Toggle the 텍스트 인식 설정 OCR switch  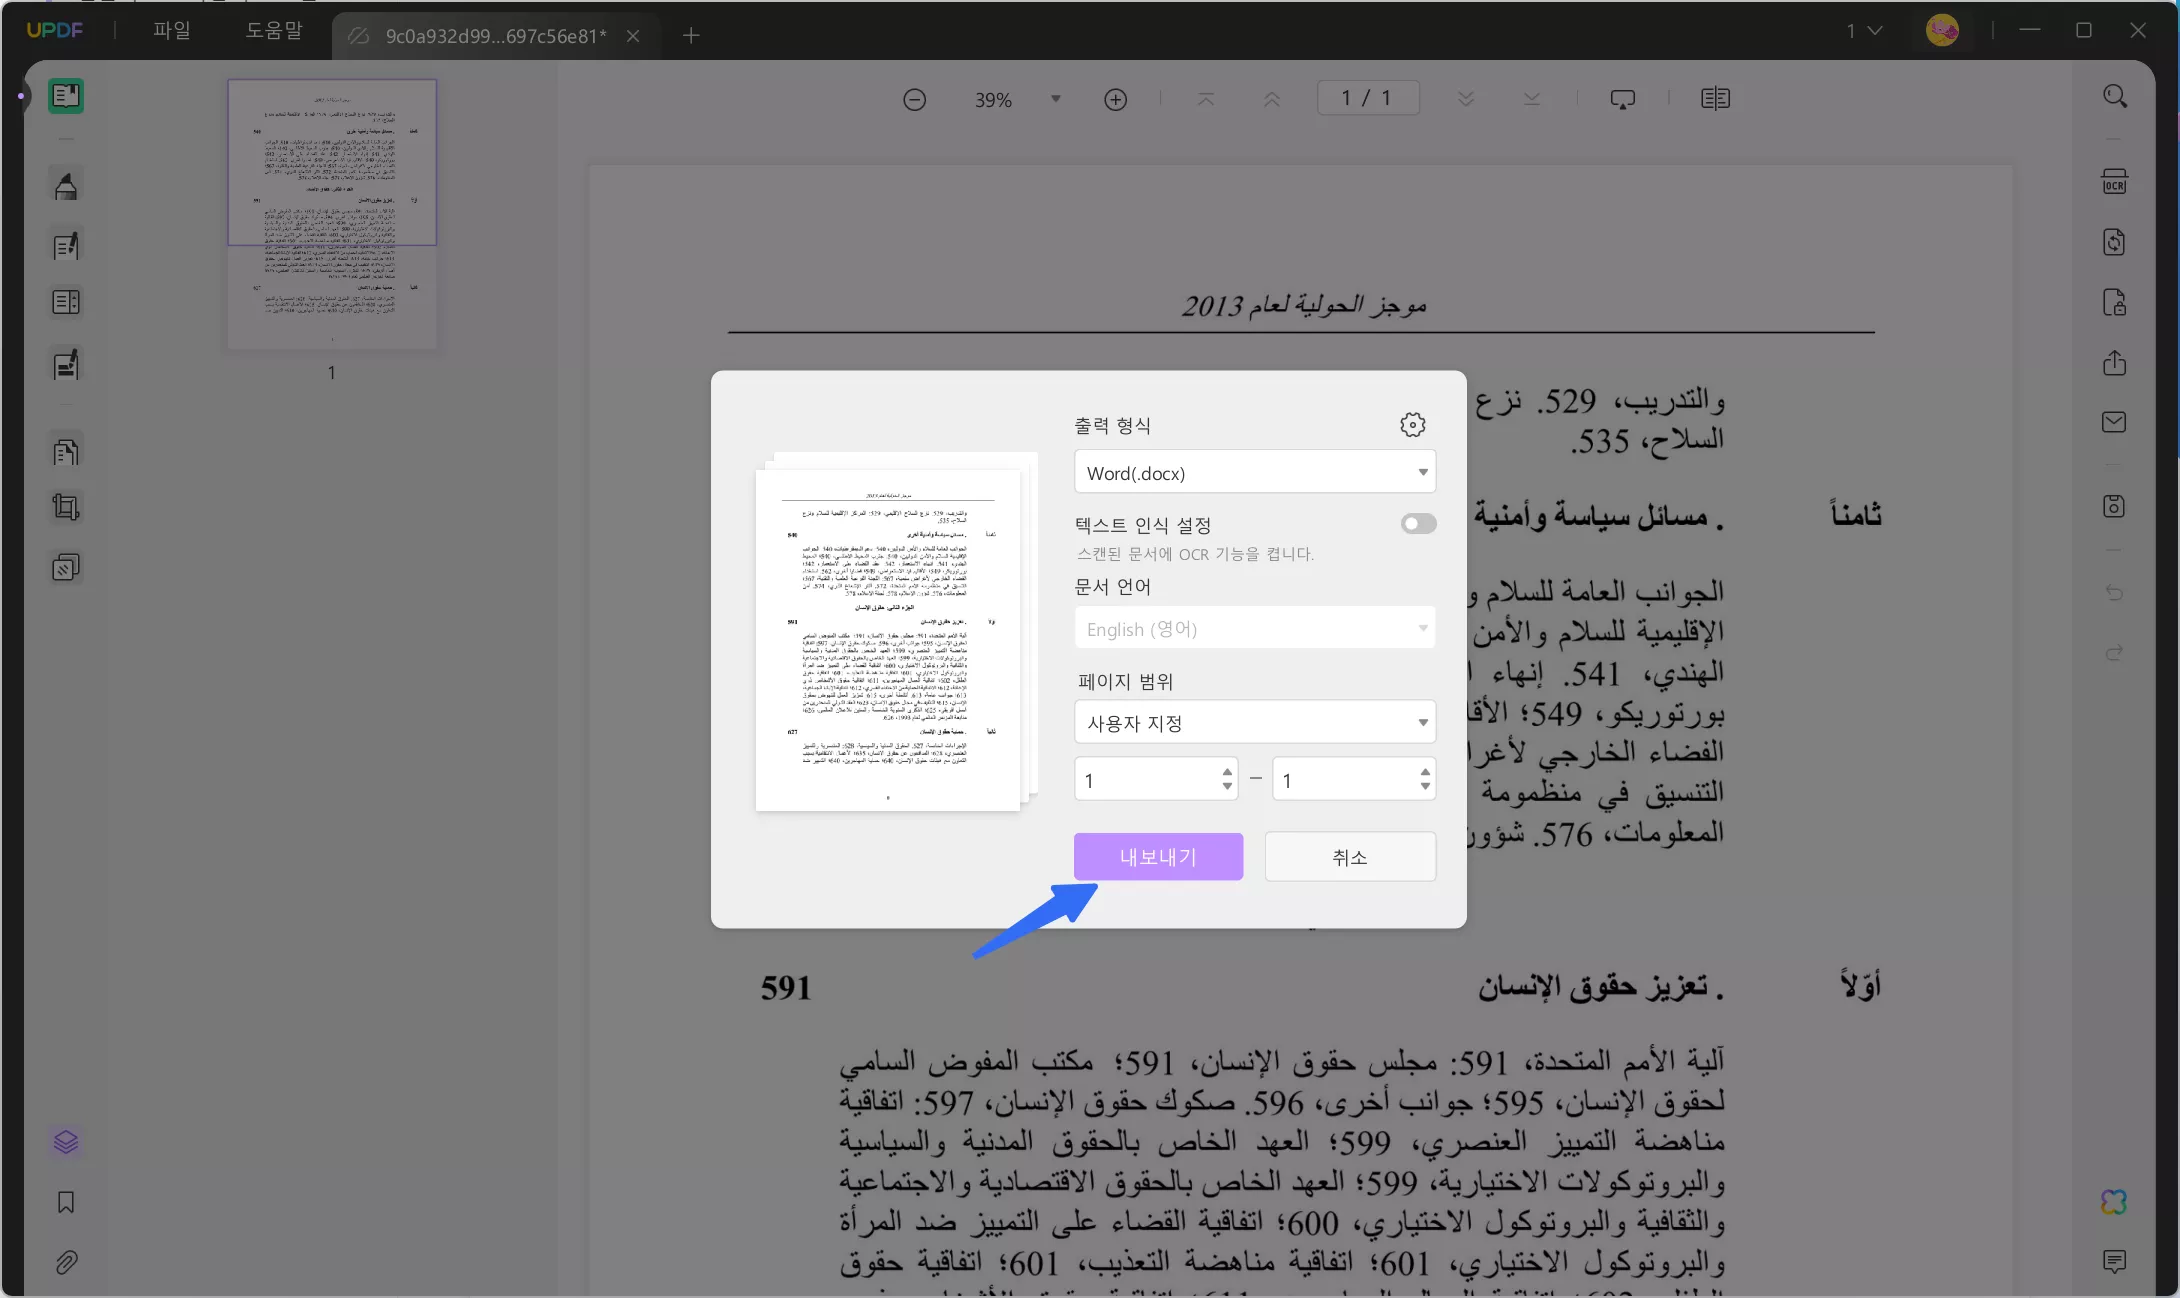pos(1418,523)
